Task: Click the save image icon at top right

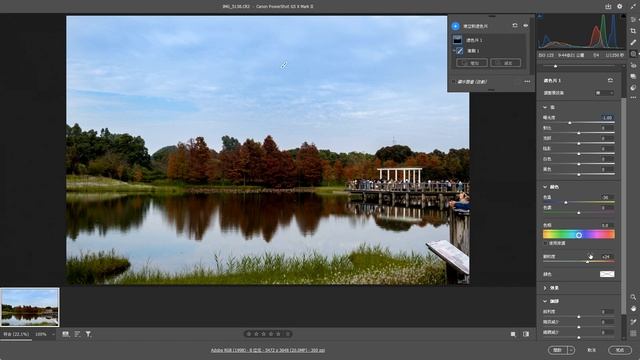Action: point(608,6)
